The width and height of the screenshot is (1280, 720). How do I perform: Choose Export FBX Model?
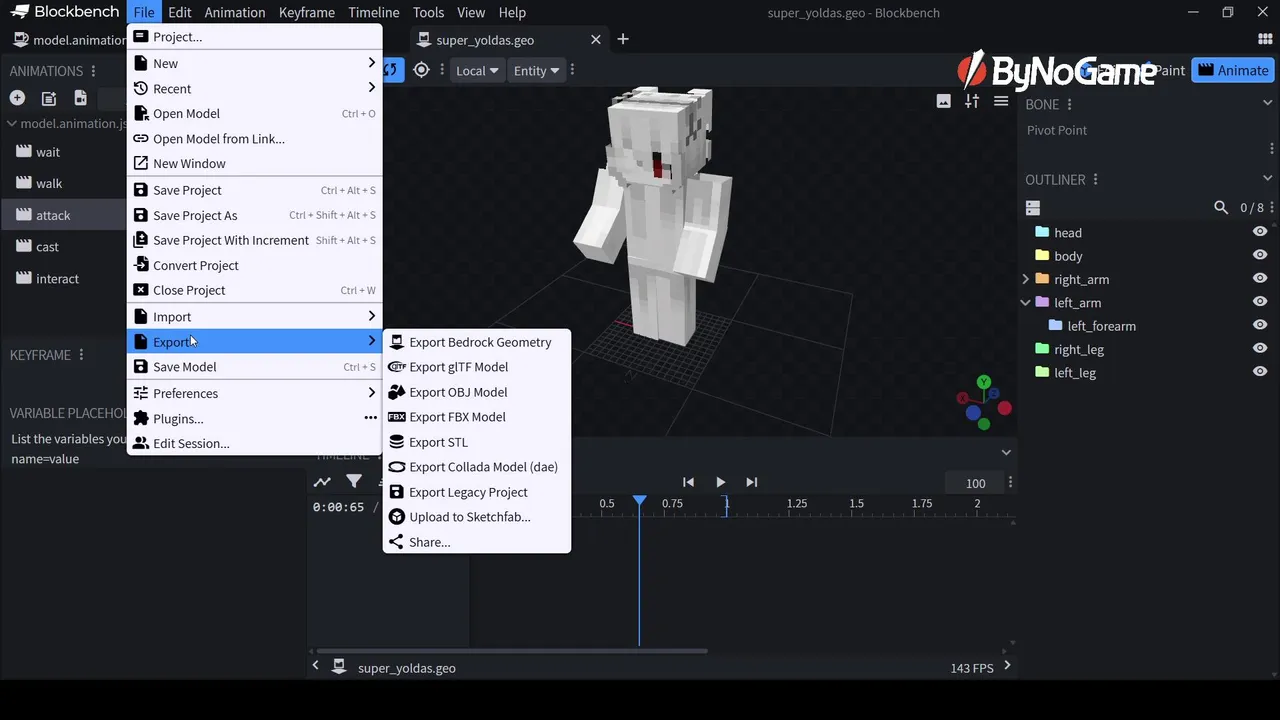[x=477, y=417]
